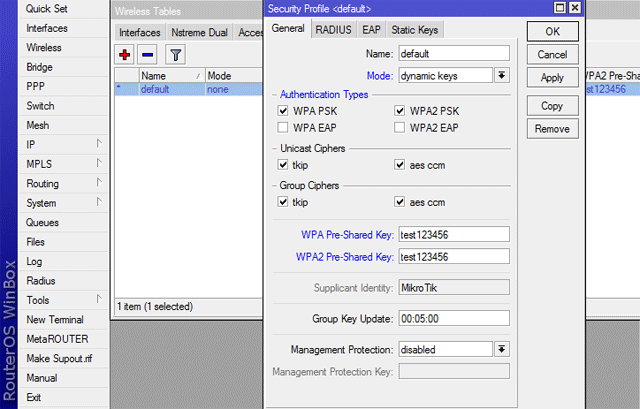The height and width of the screenshot is (409, 640).
Task: Open Radius in the sidebar menu
Action: pyautogui.click(x=63, y=281)
